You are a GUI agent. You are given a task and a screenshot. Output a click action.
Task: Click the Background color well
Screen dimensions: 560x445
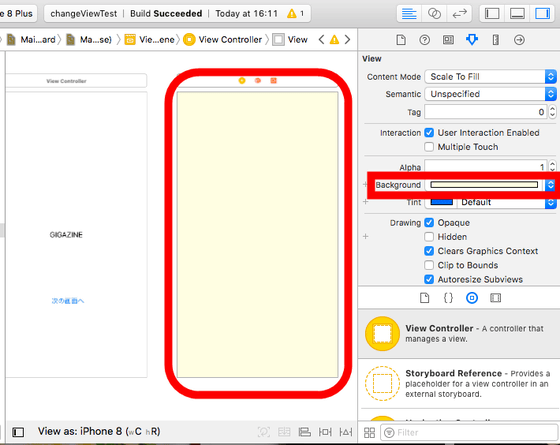[484, 185]
